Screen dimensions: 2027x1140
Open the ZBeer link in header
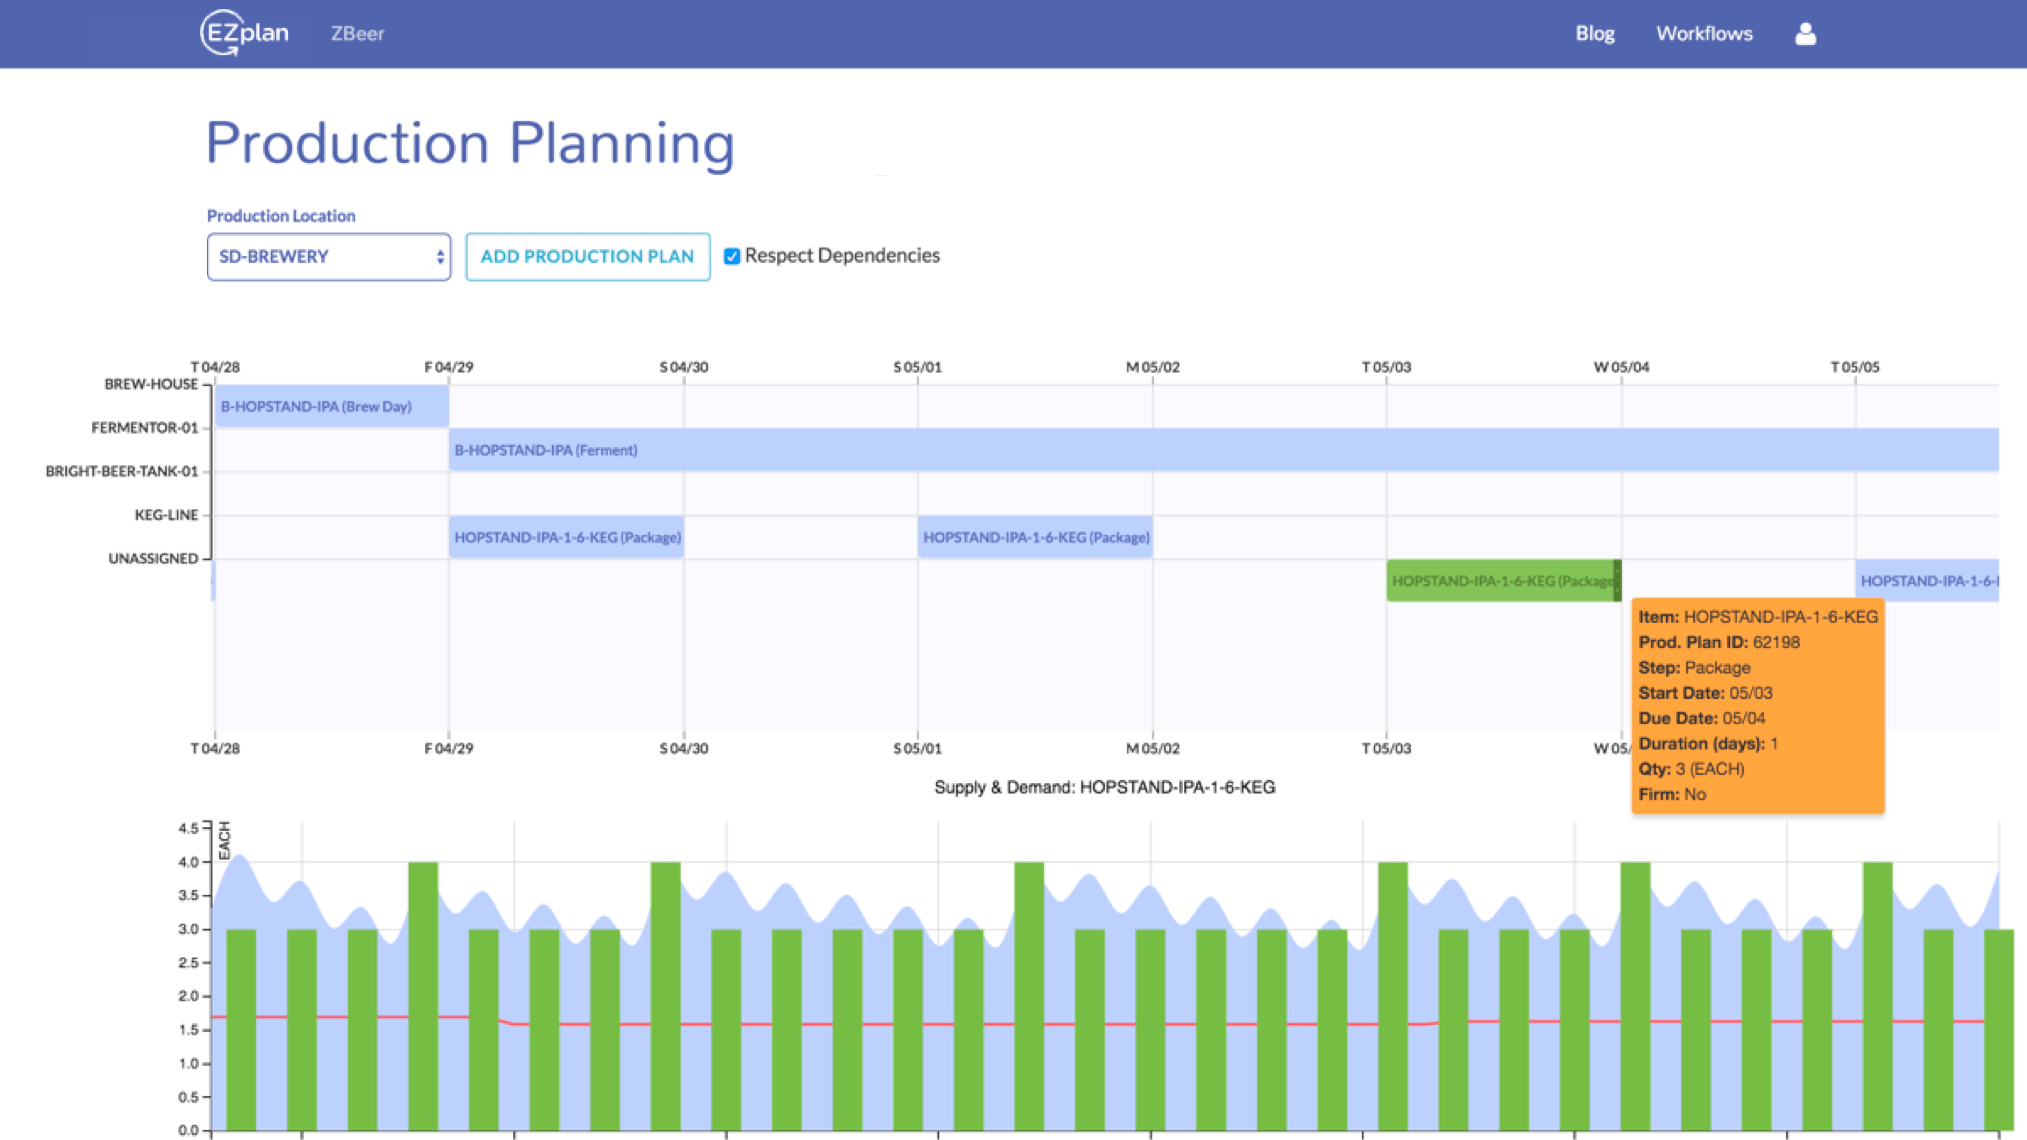coord(357,34)
